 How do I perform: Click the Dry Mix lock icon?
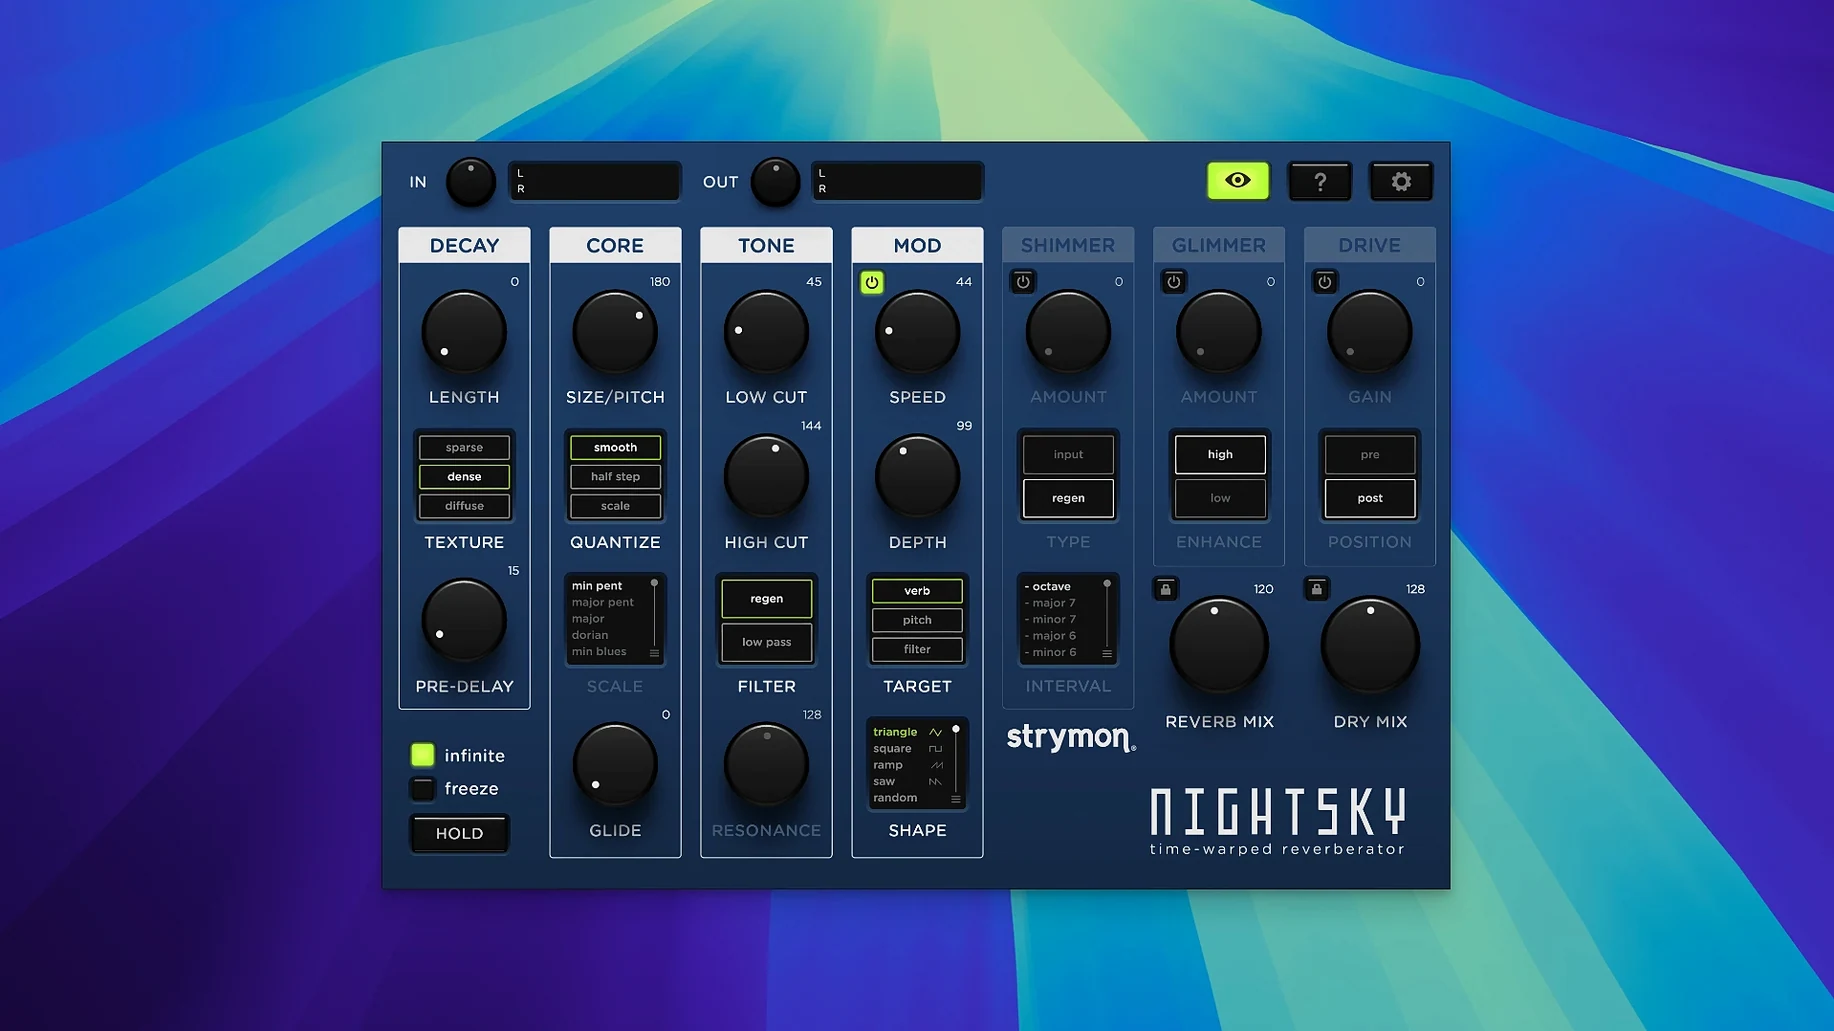(x=1316, y=589)
